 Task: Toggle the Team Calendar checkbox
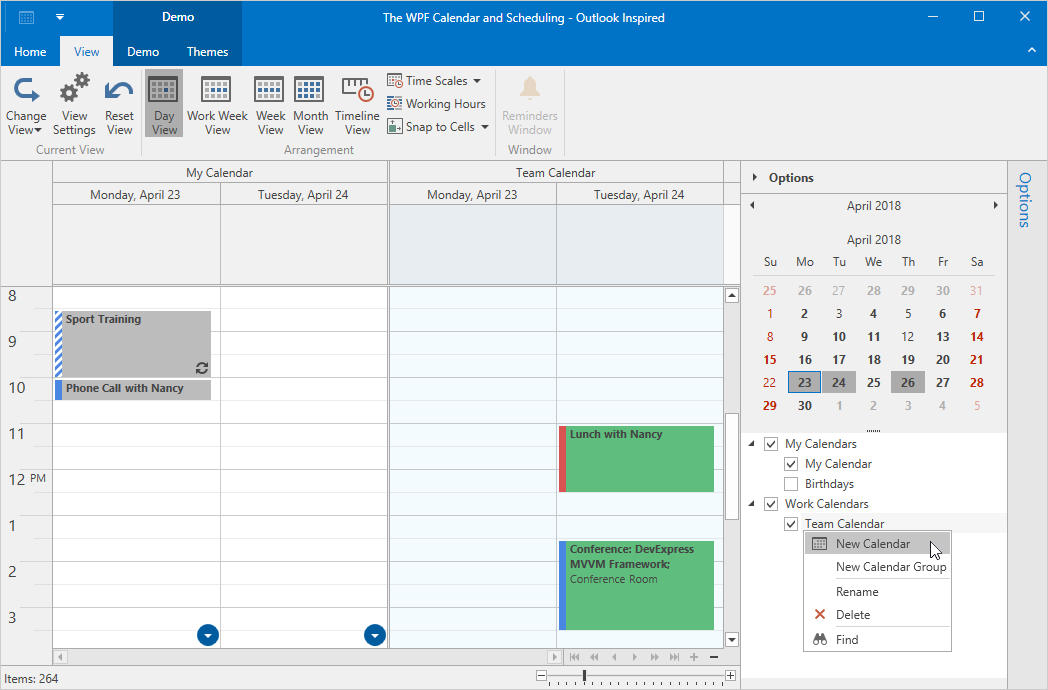click(x=791, y=524)
